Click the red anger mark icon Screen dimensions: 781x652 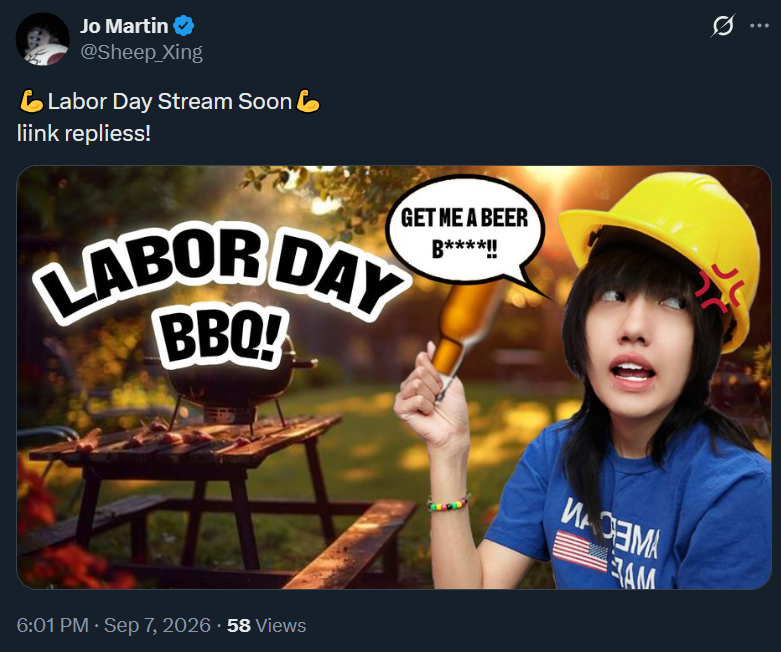click(720, 287)
